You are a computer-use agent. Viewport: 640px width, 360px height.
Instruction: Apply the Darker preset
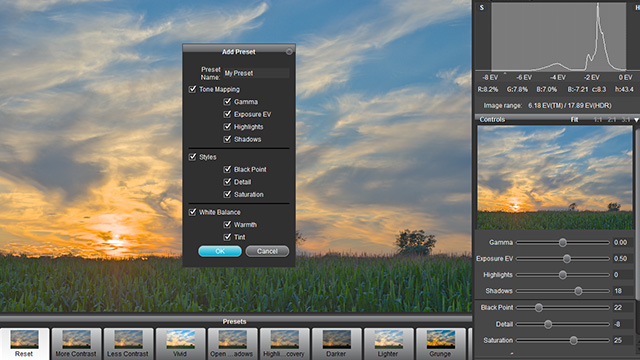point(336,344)
